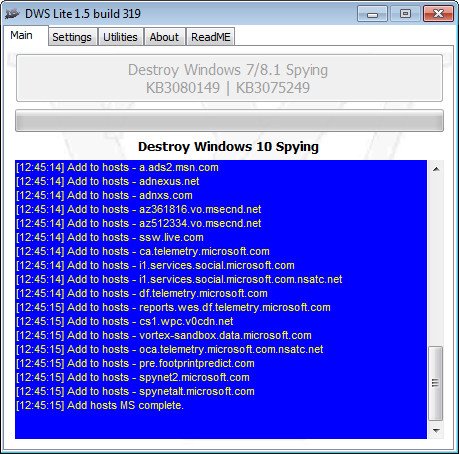Select log line ssw.live.com
Screen dimensions: 459x454
coord(110,237)
